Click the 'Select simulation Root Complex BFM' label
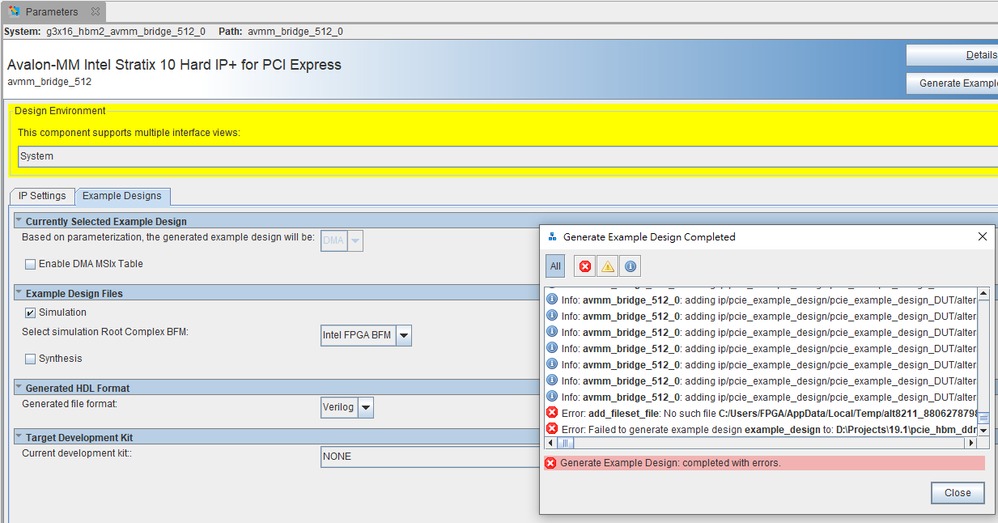This screenshot has width=998, height=523. point(105,332)
